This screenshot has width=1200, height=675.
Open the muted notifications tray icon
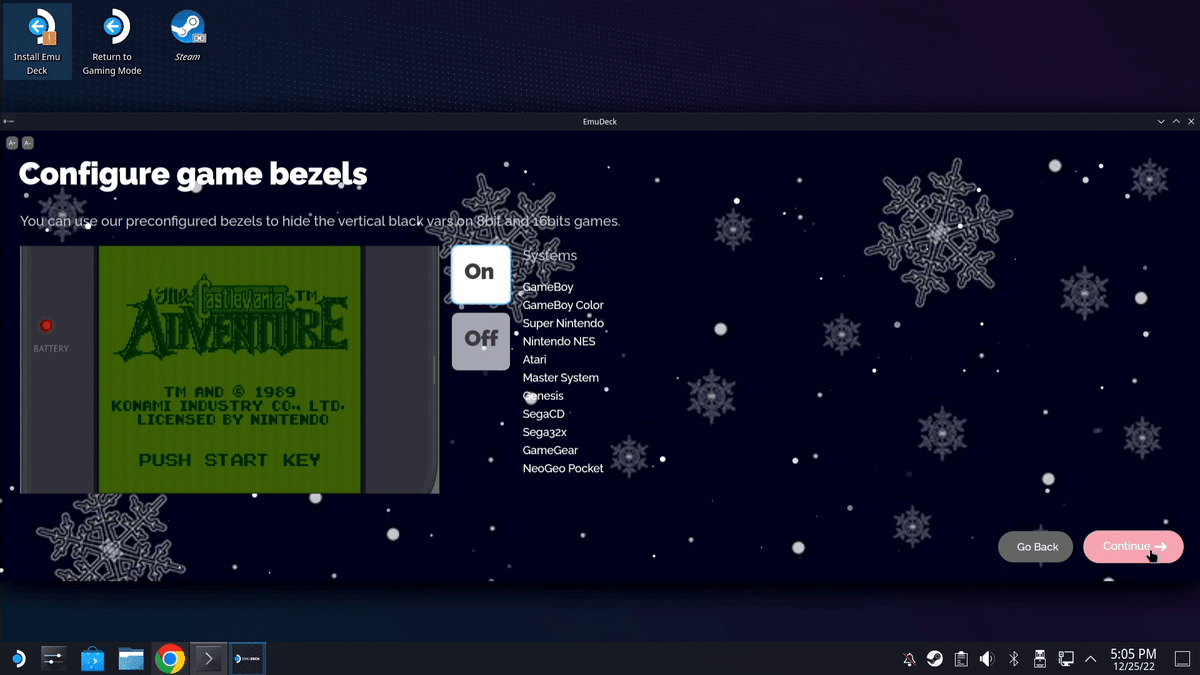pos(909,659)
